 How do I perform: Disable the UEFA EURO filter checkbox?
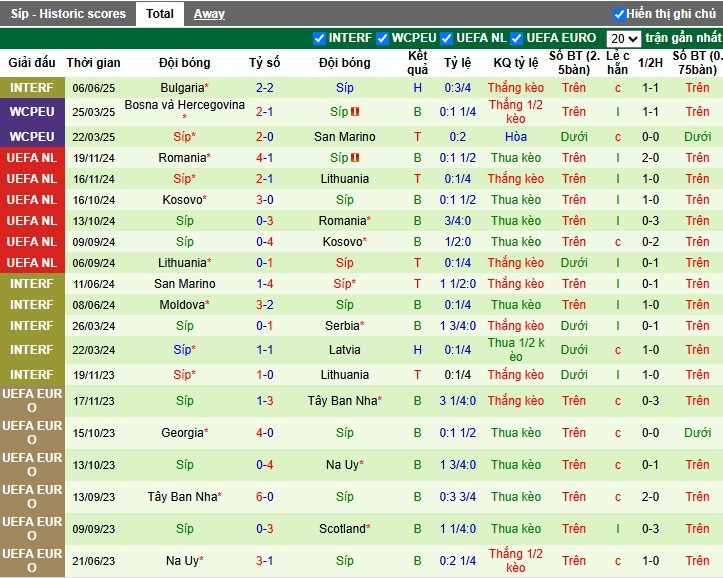(x=517, y=38)
